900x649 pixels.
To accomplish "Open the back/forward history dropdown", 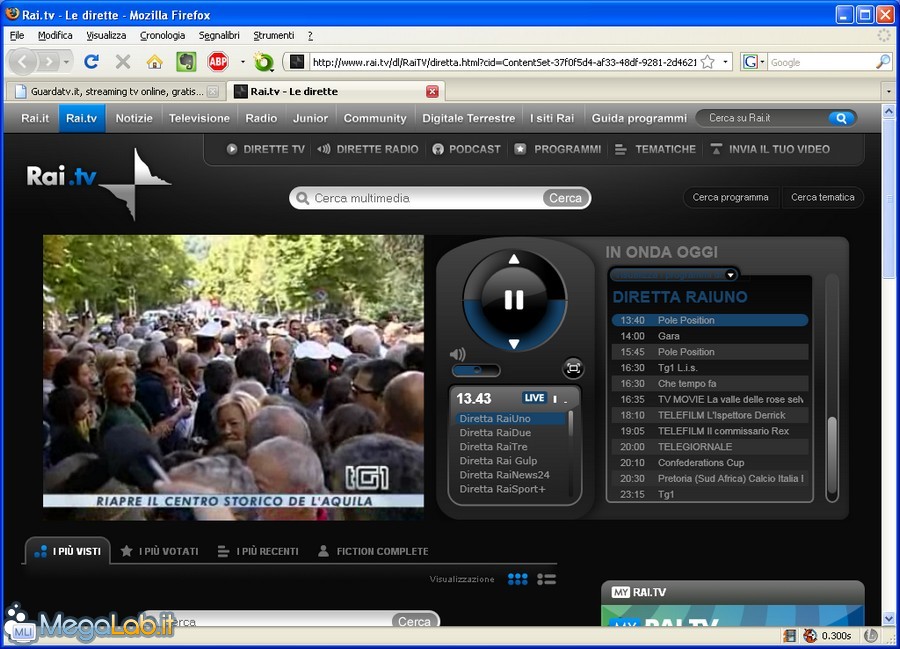I will click(67, 61).
